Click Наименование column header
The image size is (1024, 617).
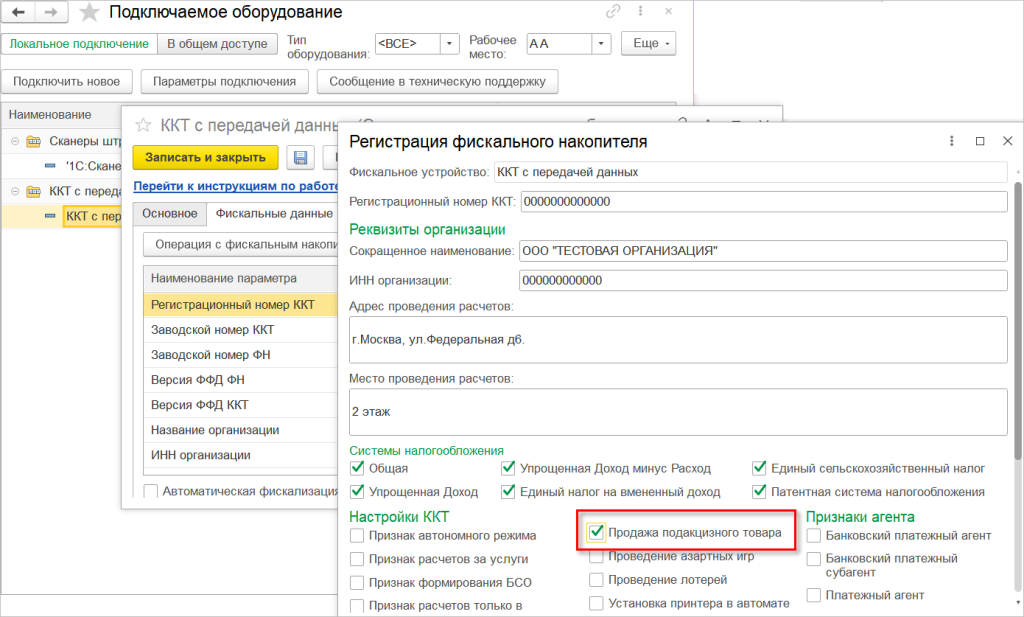[62, 115]
